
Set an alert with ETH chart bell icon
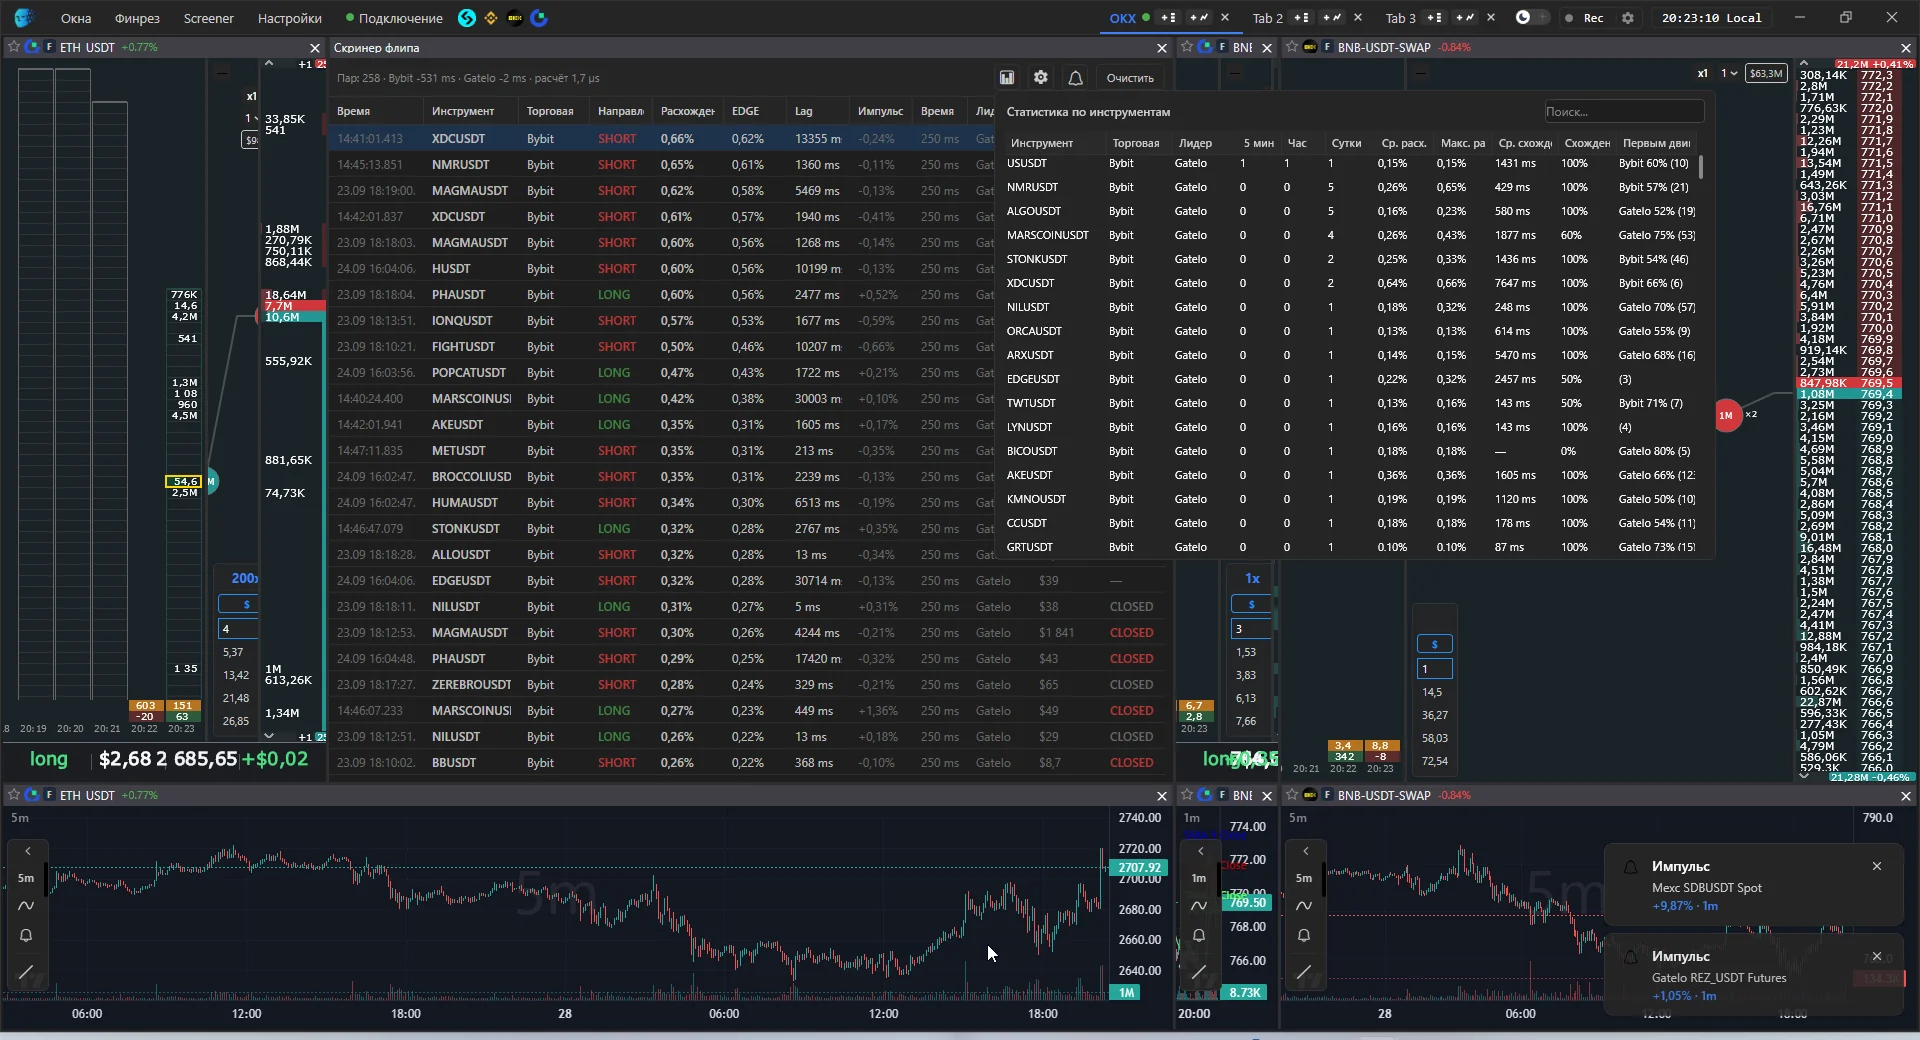(x=26, y=936)
